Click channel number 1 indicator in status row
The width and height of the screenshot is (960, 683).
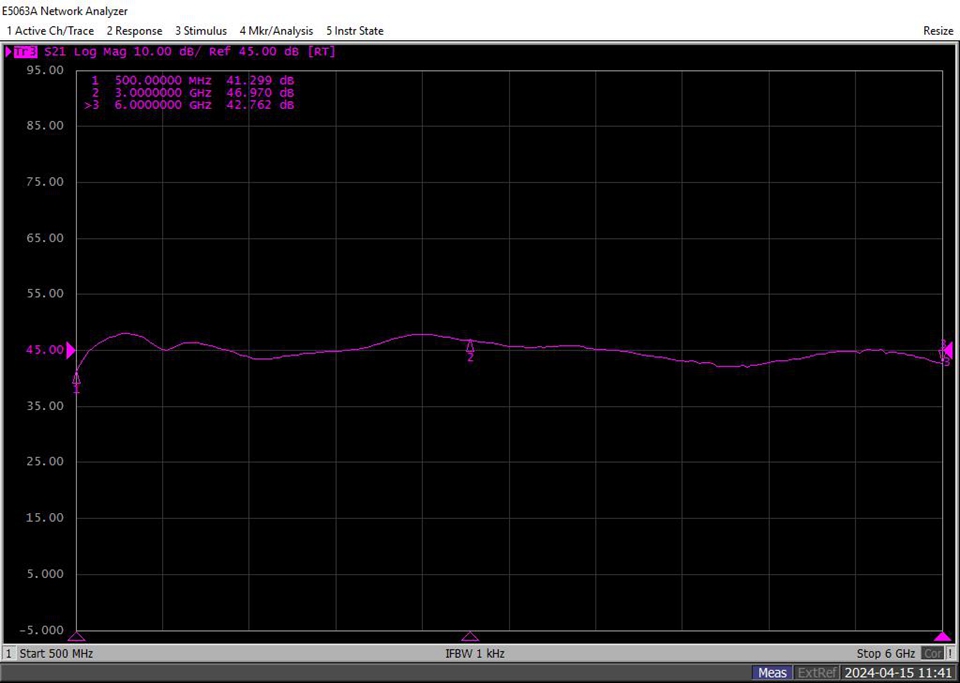coord(9,654)
